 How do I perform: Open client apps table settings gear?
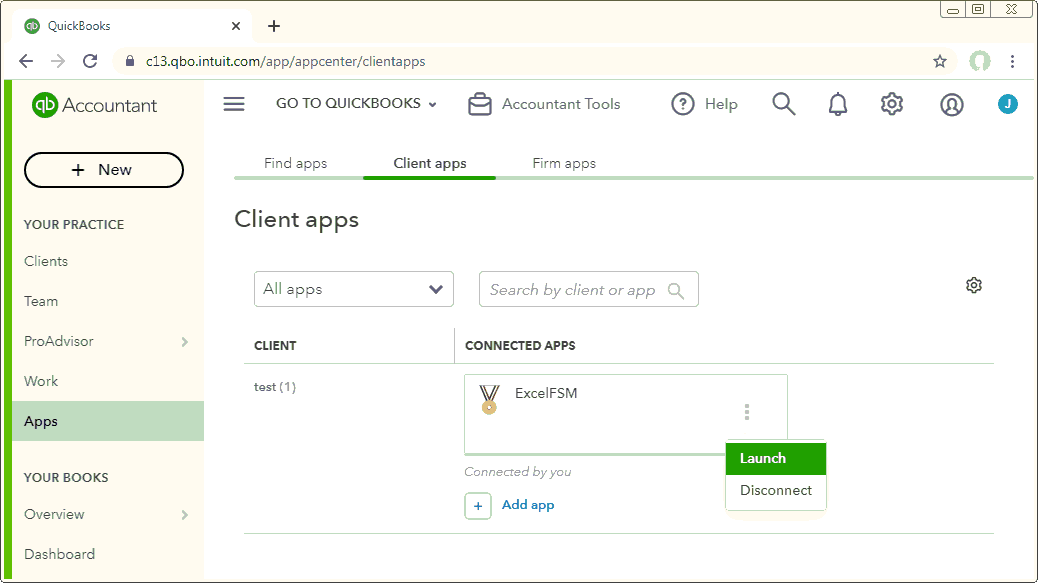point(974,285)
